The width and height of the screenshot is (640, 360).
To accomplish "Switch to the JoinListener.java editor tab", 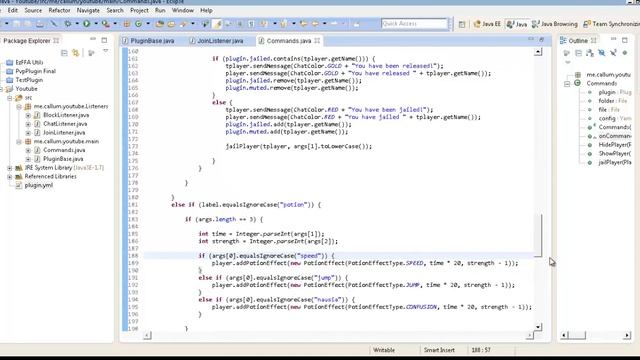I will (216, 41).
